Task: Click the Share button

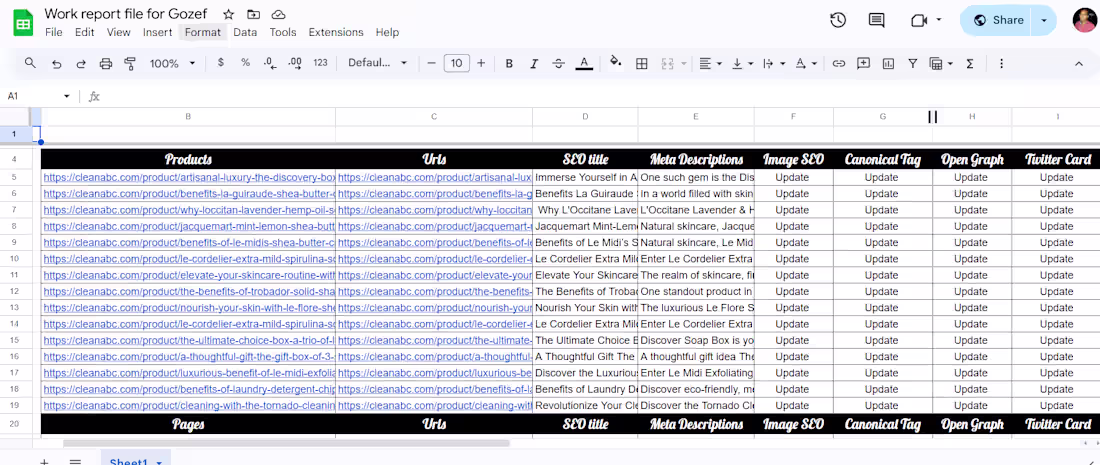Action: 998,20
